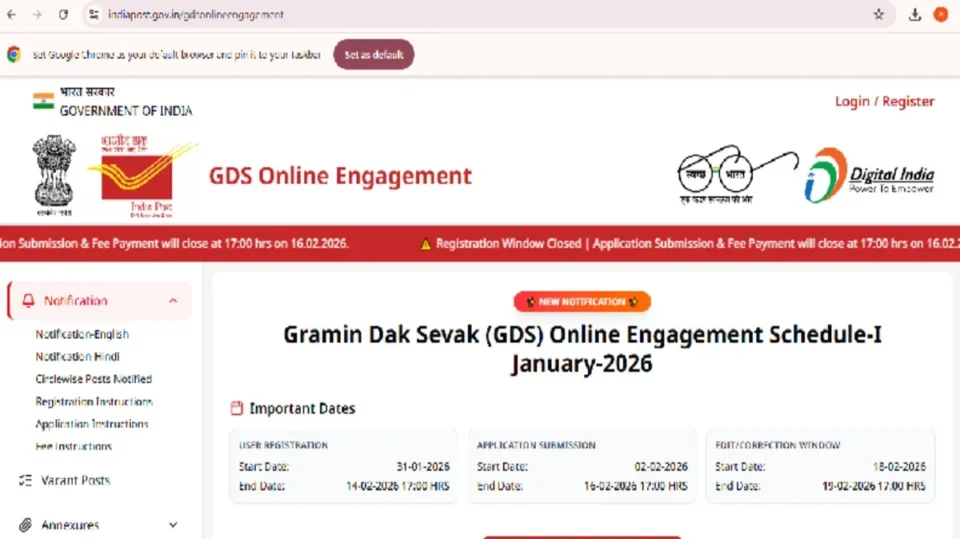Open the Notification Hindi link
The height and width of the screenshot is (539, 960).
(x=77, y=357)
